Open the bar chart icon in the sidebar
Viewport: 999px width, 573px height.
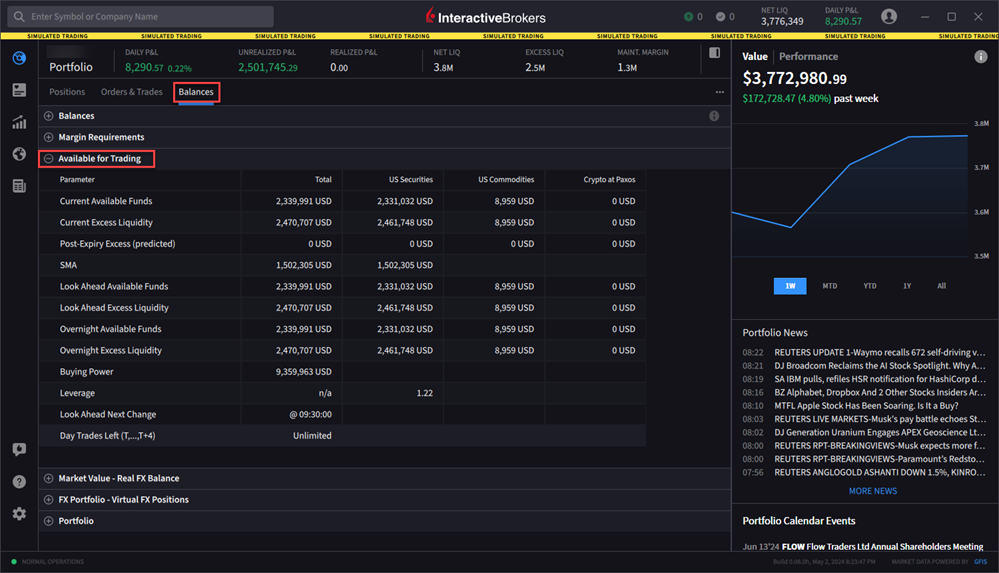19,122
